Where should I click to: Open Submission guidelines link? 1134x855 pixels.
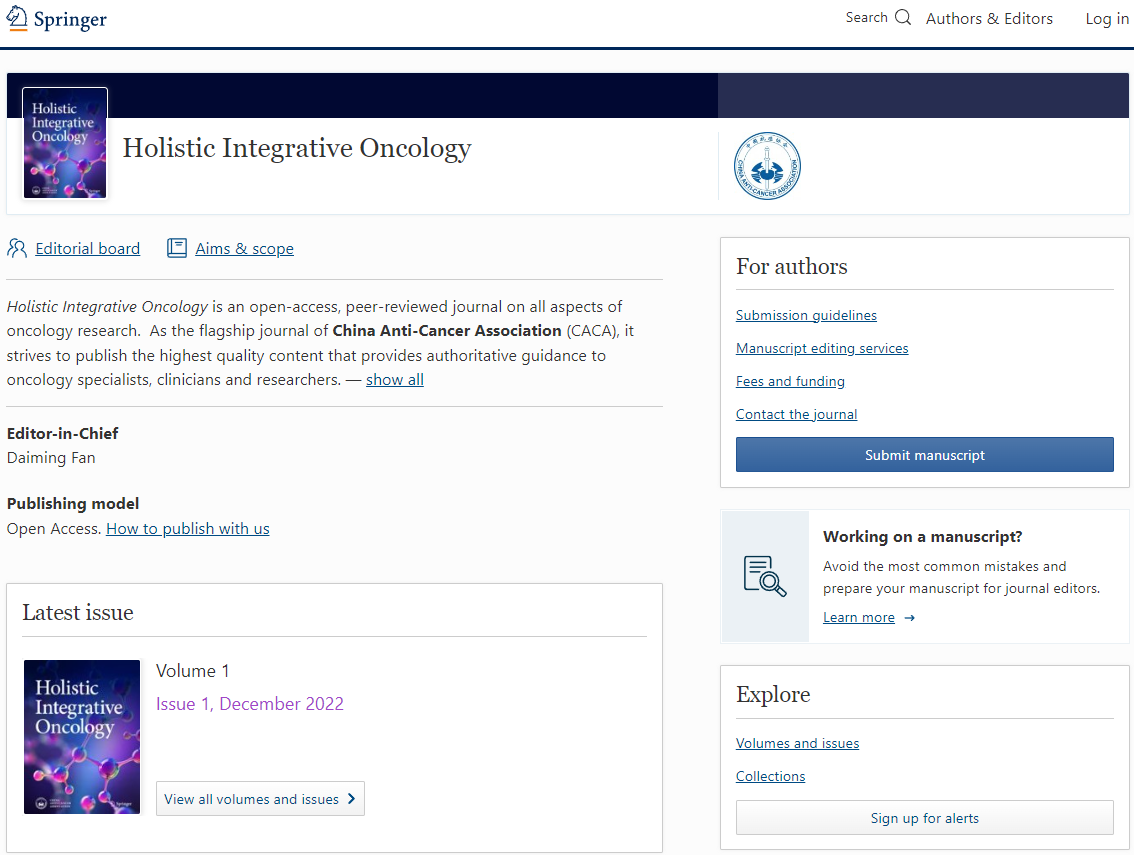806,315
